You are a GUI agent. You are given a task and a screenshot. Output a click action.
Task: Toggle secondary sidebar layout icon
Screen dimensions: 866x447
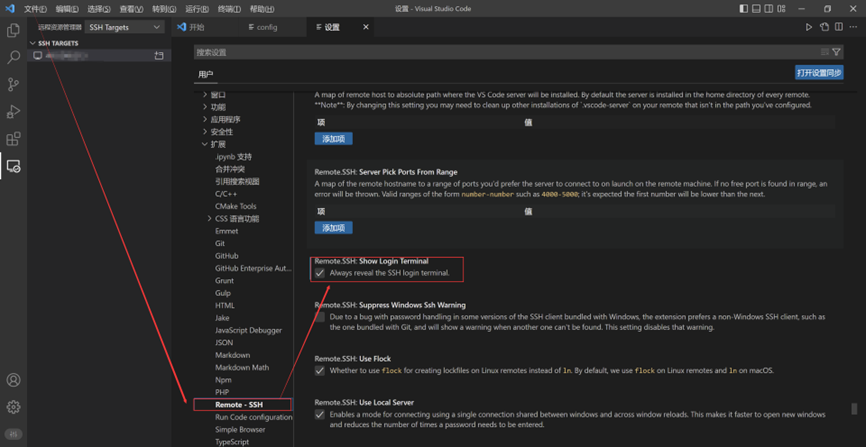(x=768, y=9)
